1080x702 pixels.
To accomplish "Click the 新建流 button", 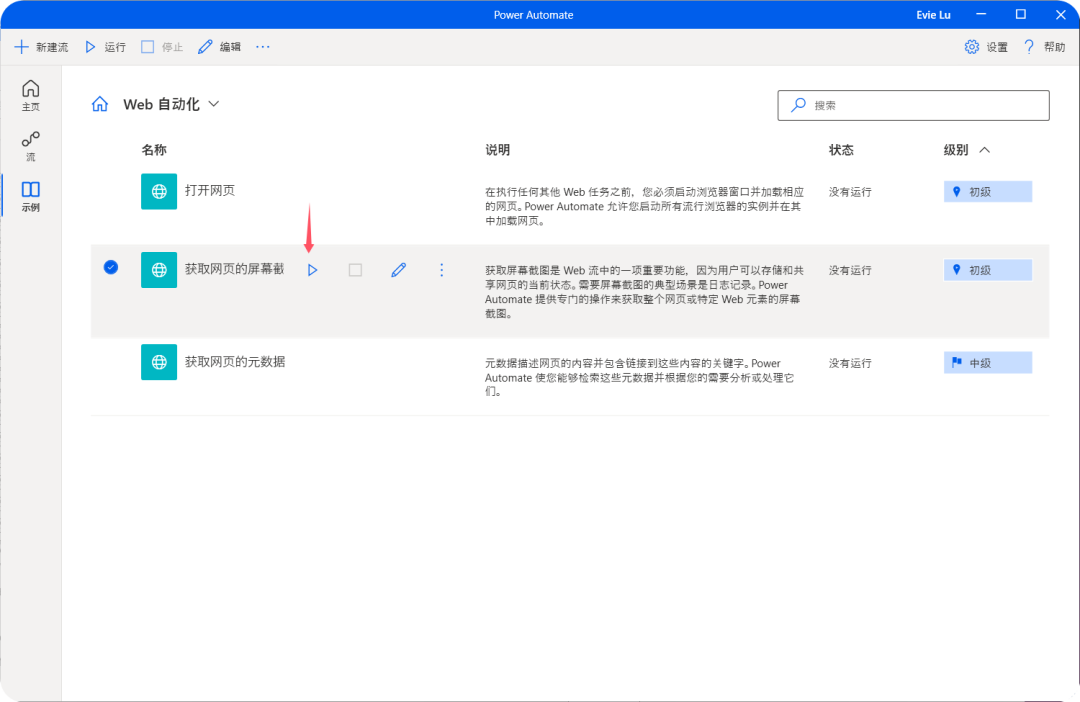I will pyautogui.click(x=41, y=47).
